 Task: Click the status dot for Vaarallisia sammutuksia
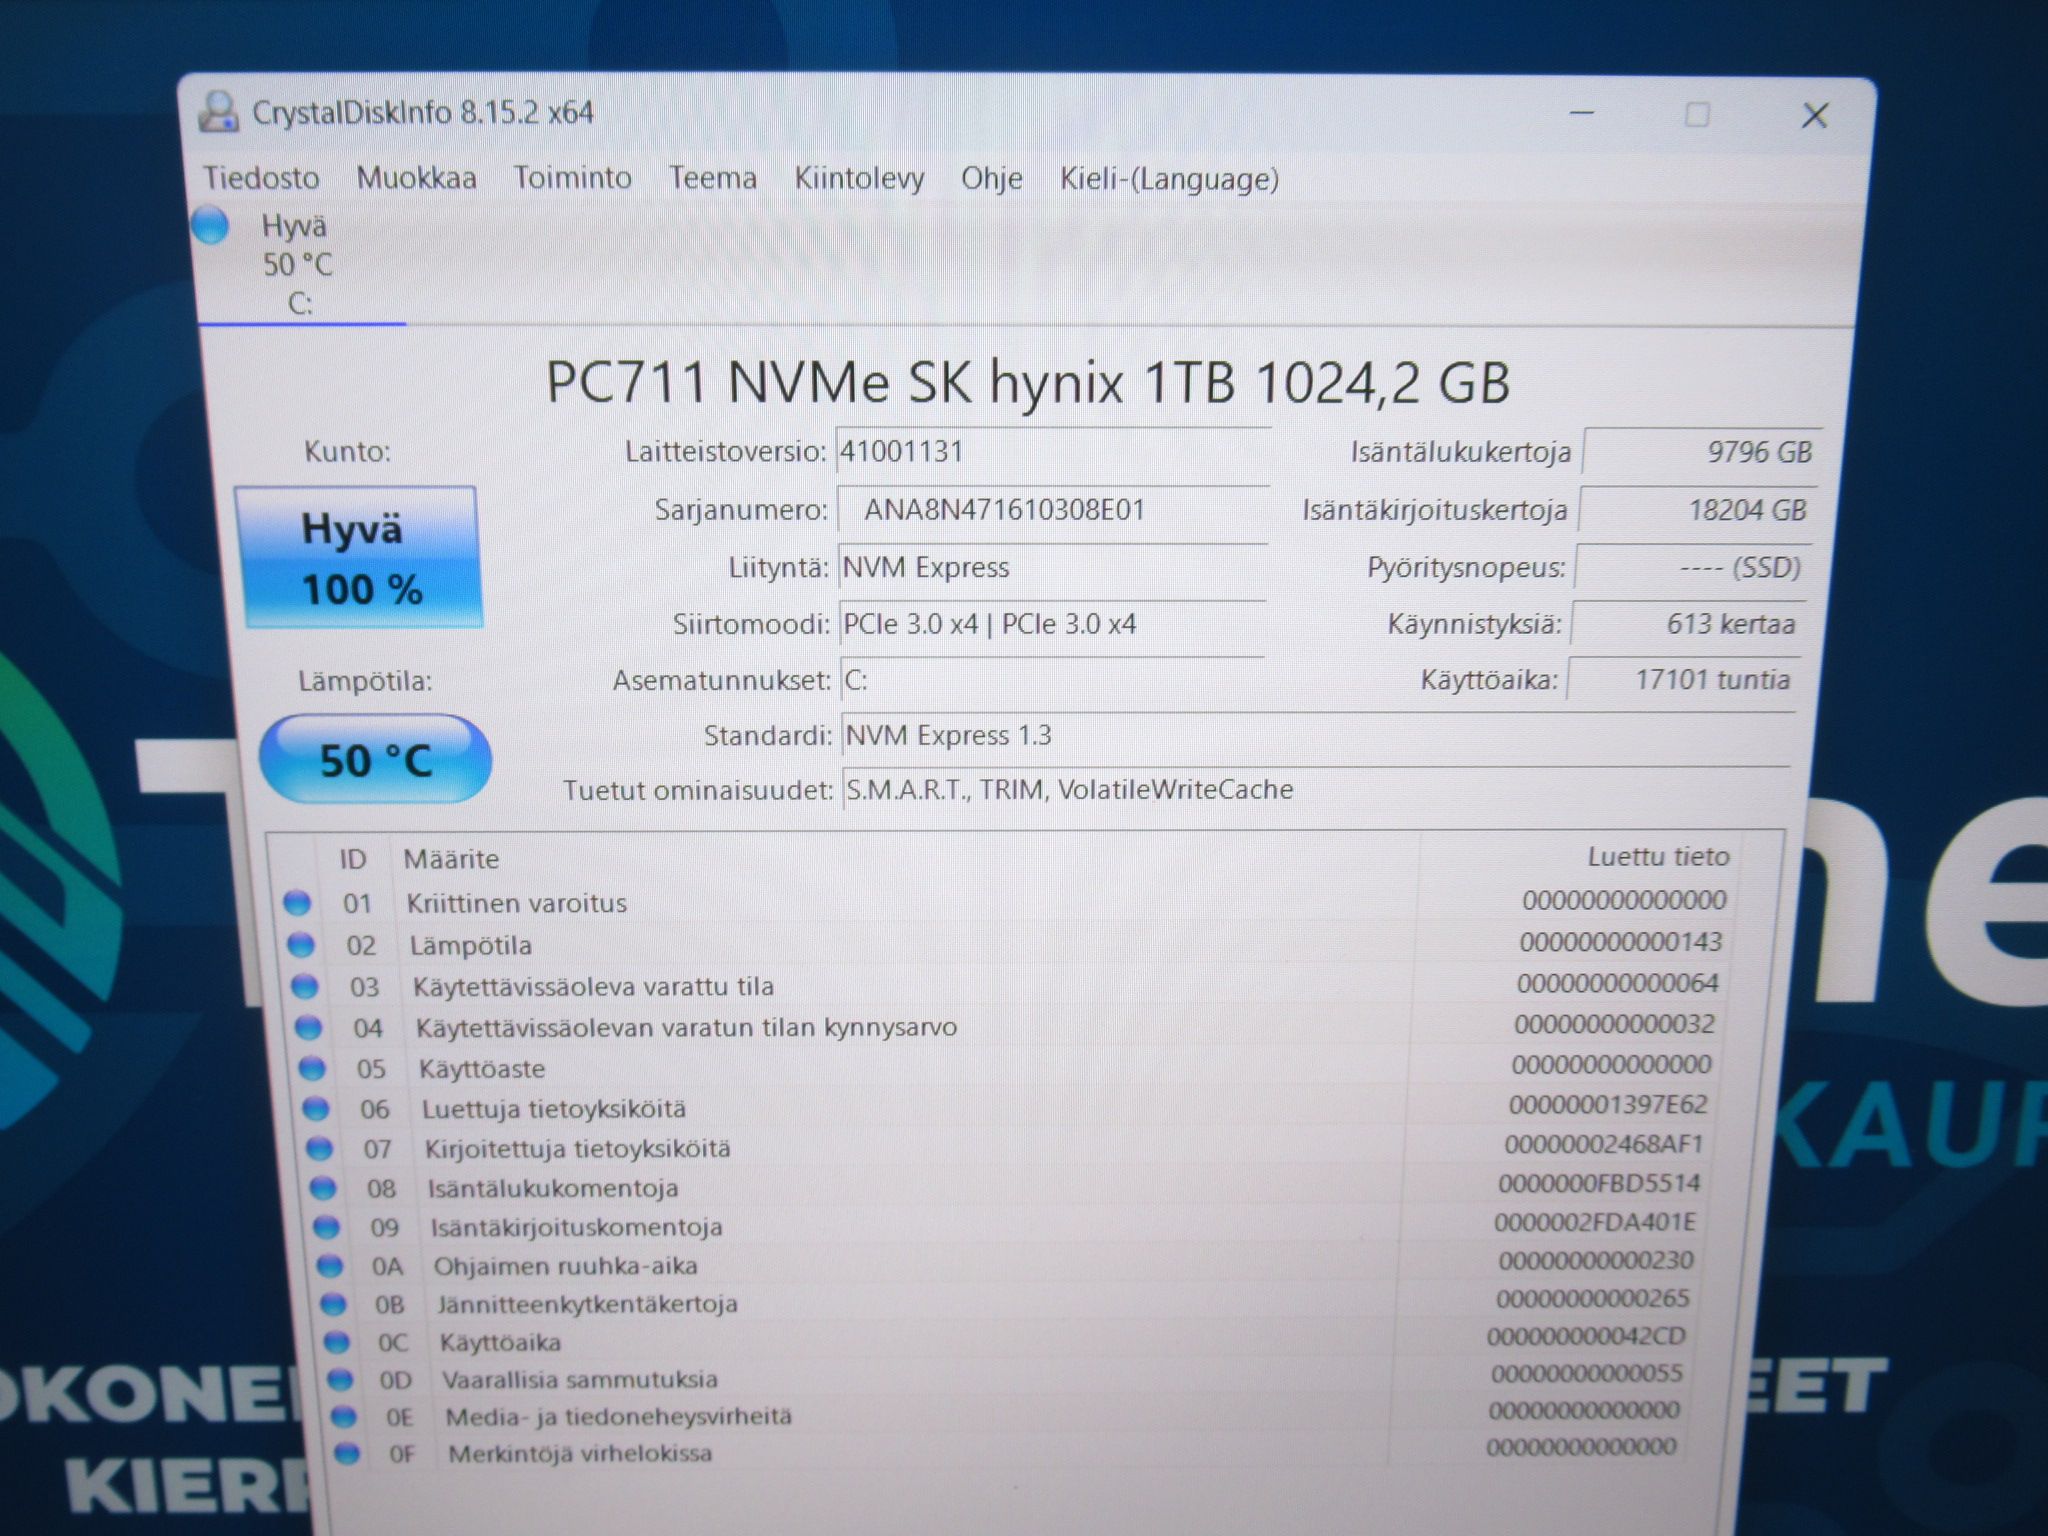[x=340, y=1380]
